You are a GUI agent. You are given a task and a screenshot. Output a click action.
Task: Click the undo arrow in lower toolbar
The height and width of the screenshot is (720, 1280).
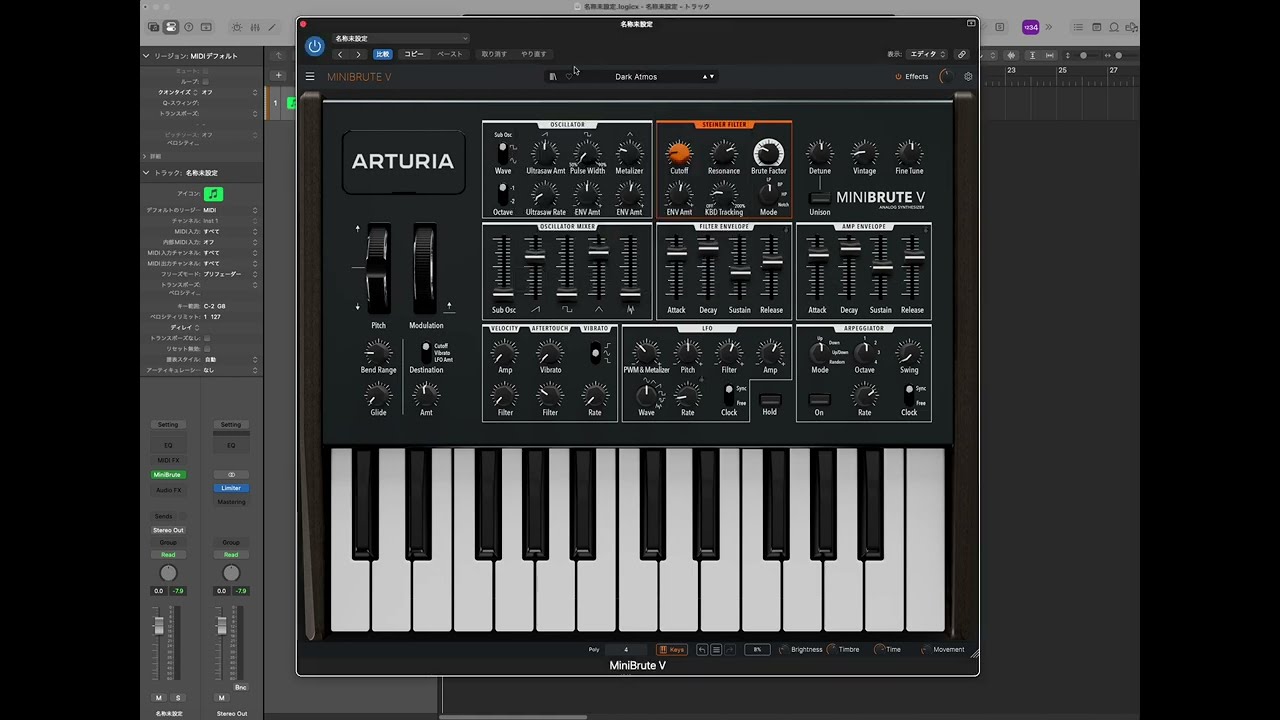click(x=702, y=649)
